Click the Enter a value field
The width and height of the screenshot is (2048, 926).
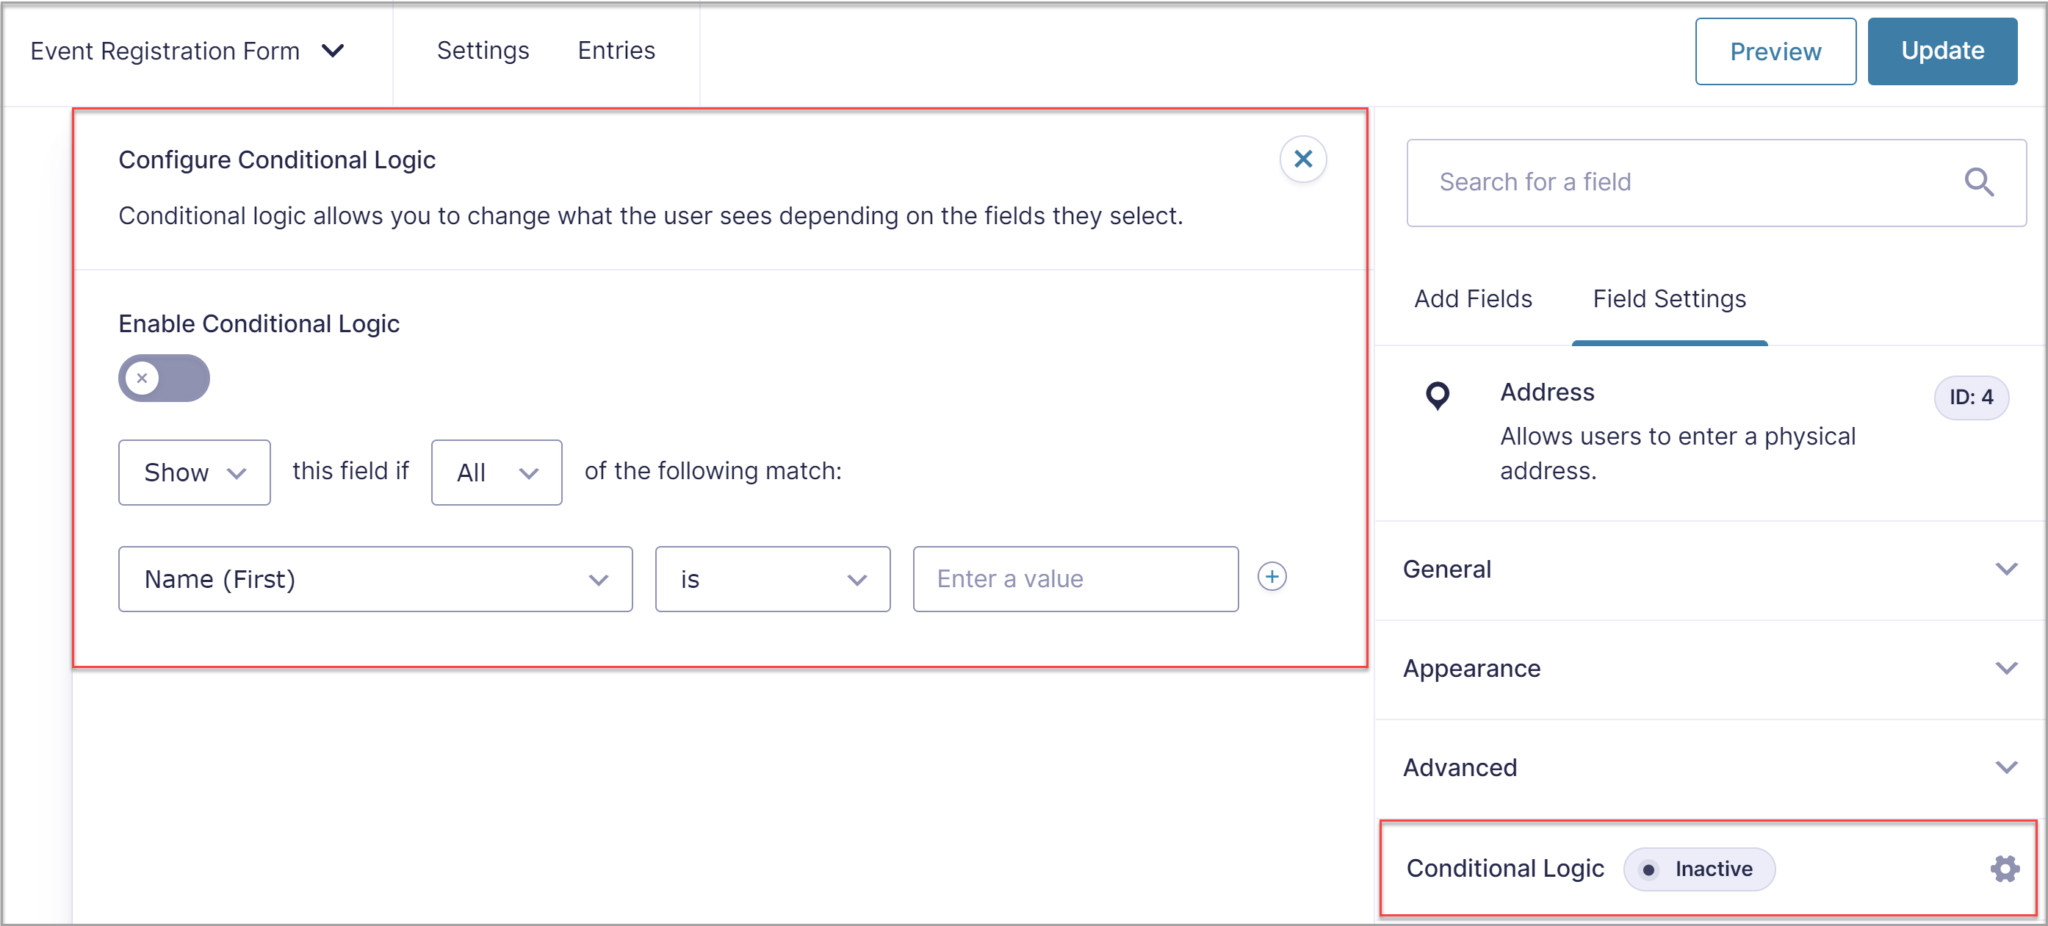[x=1074, y=579]
